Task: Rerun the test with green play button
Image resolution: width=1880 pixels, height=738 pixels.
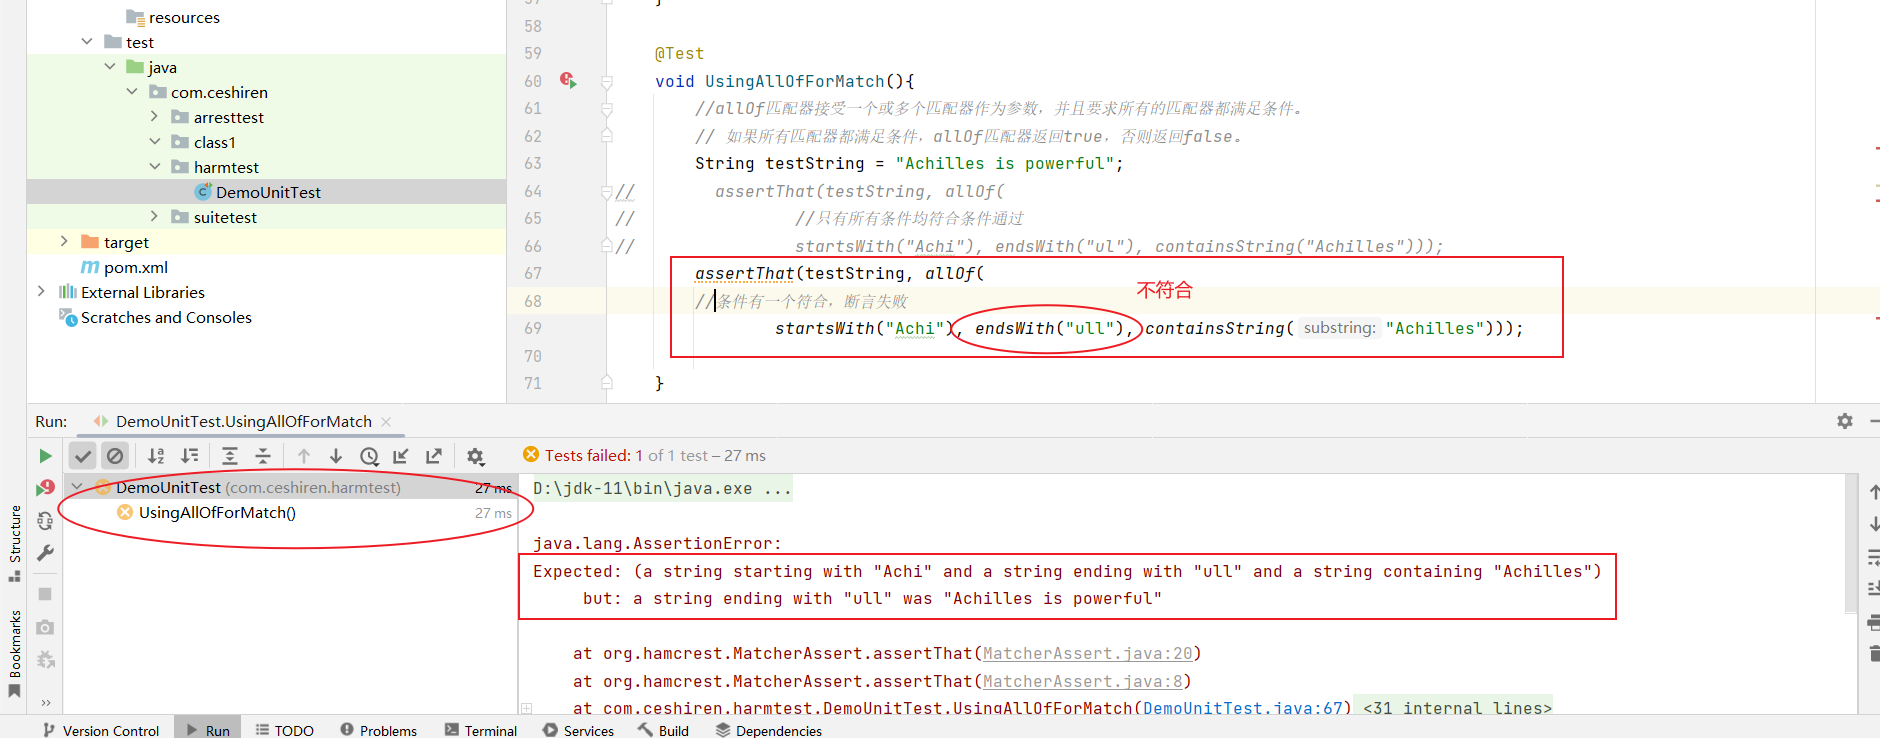Action: pyautogui.click(x=45, y=456)
